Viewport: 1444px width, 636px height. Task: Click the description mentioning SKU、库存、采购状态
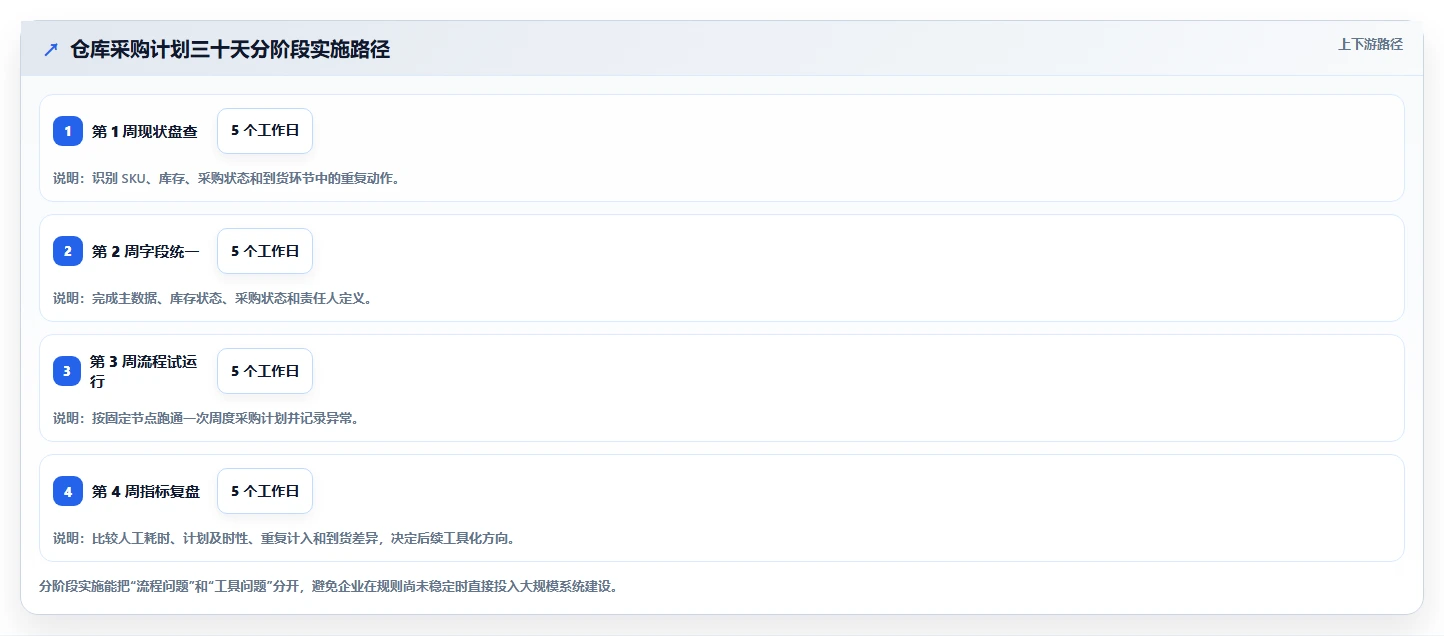tap(227, 178)
